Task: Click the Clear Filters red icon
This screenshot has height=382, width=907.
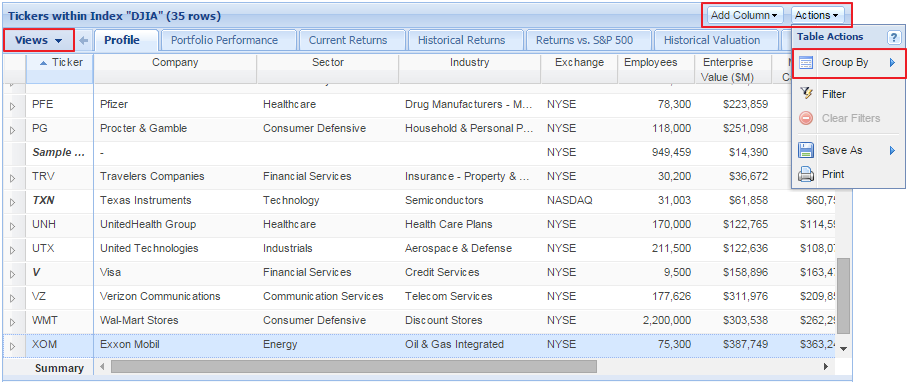Action: (806, 118)
